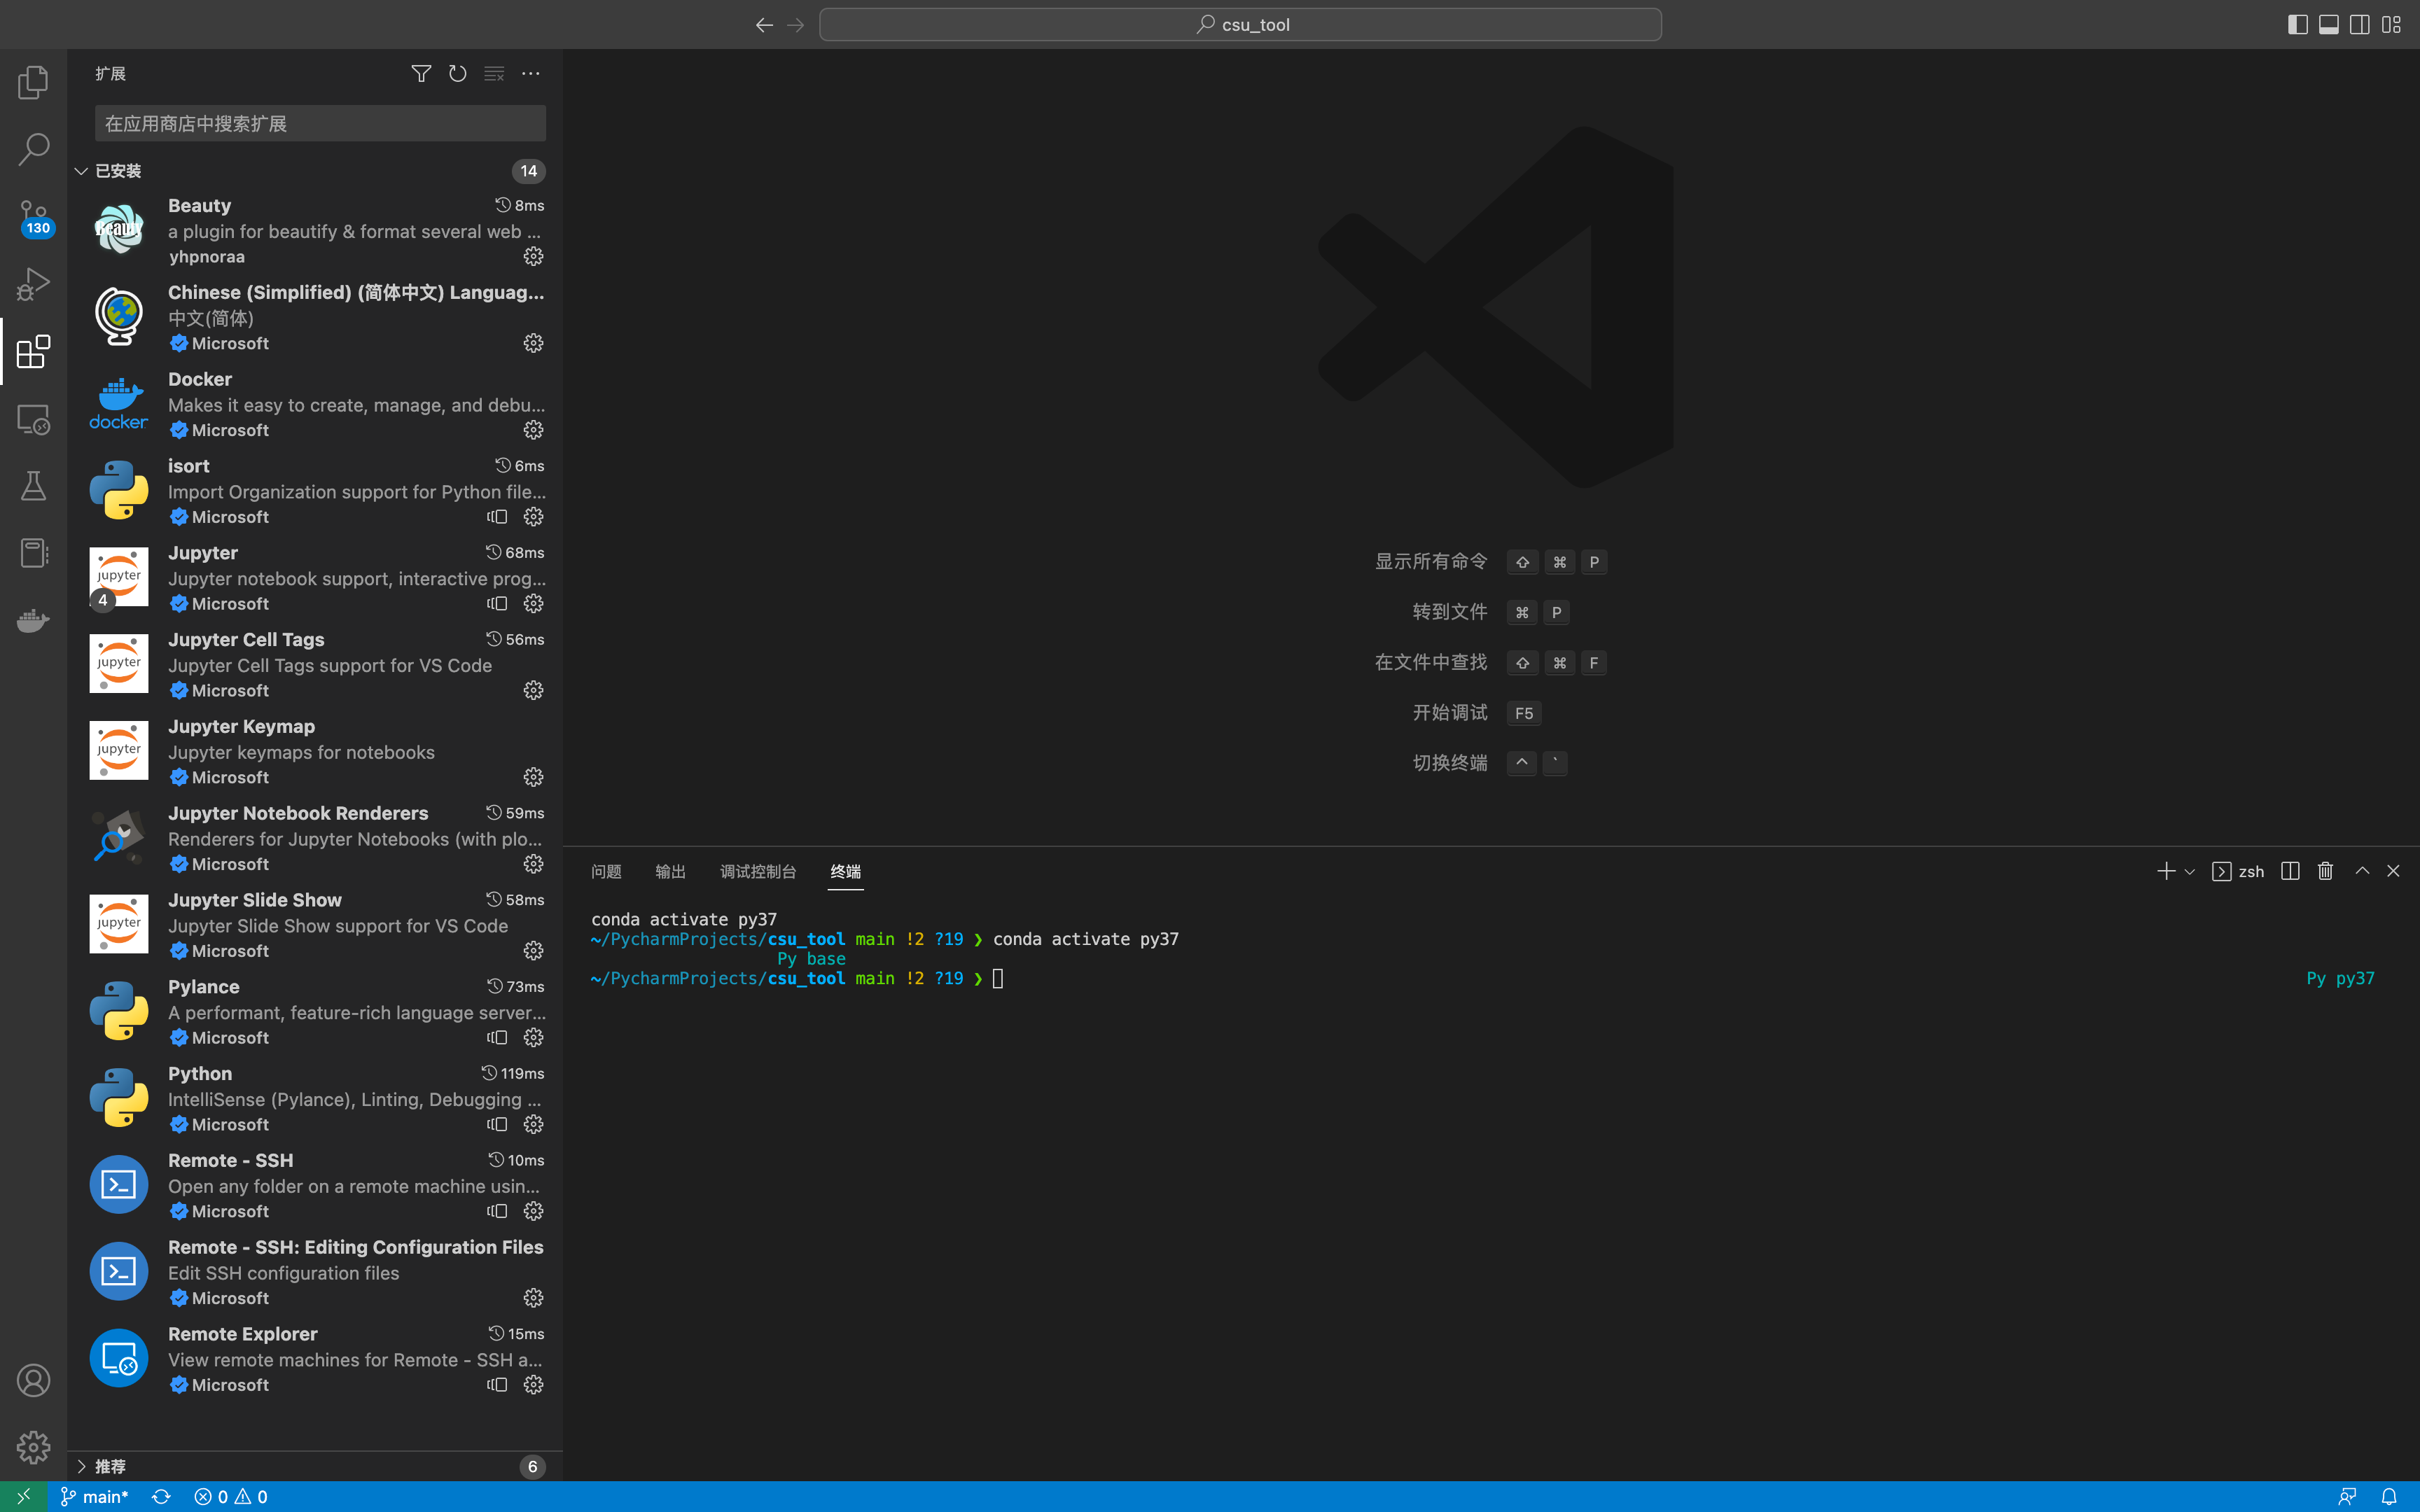Toggle the bottom panel visibility
2420x1512 pixels.
(x=2328, y=25)
